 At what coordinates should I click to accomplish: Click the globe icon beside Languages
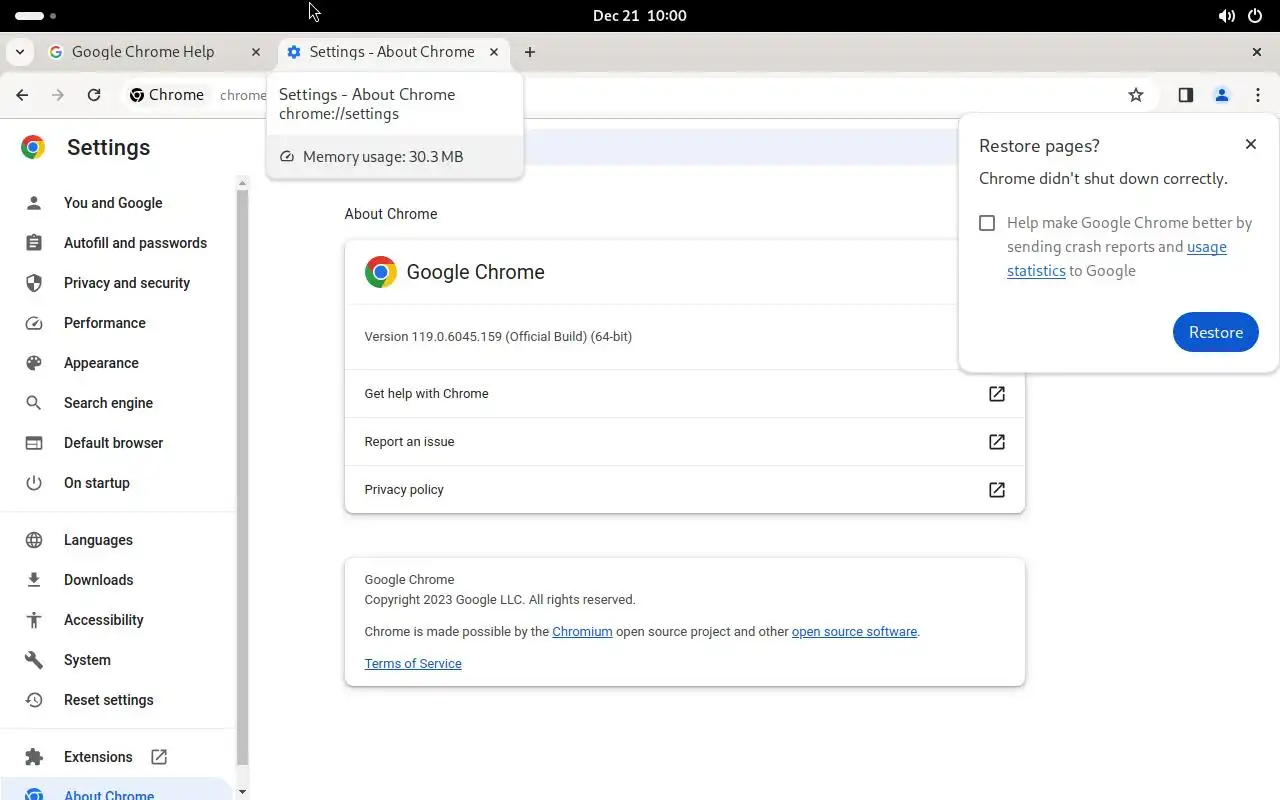[x=34, y=540]
